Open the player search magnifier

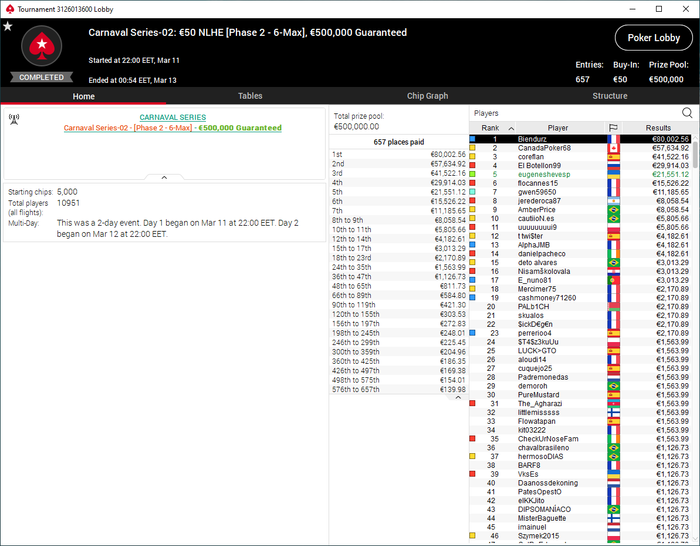click(687, 113)
